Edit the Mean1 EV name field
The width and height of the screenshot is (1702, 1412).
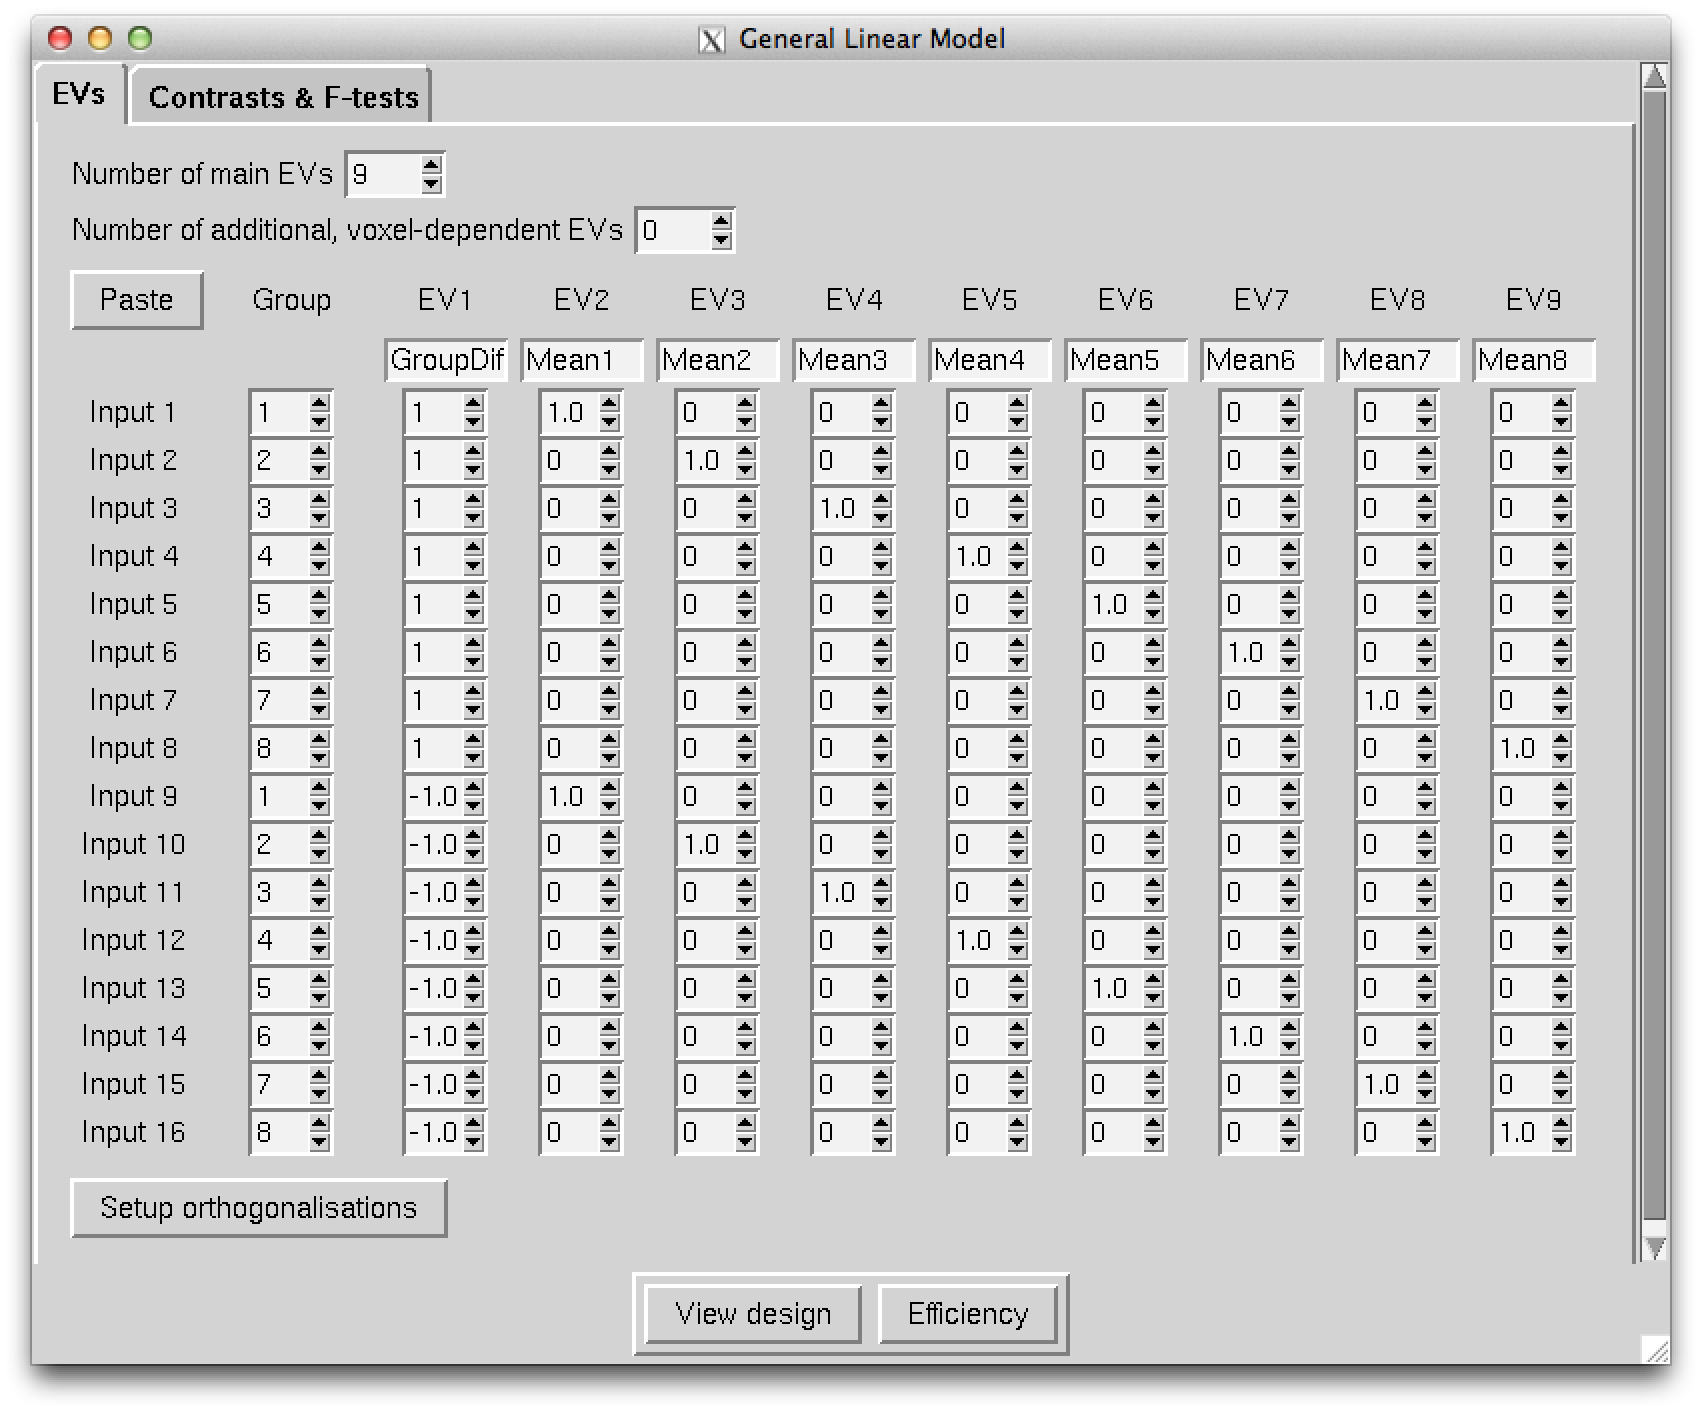(x=581, y=360)
